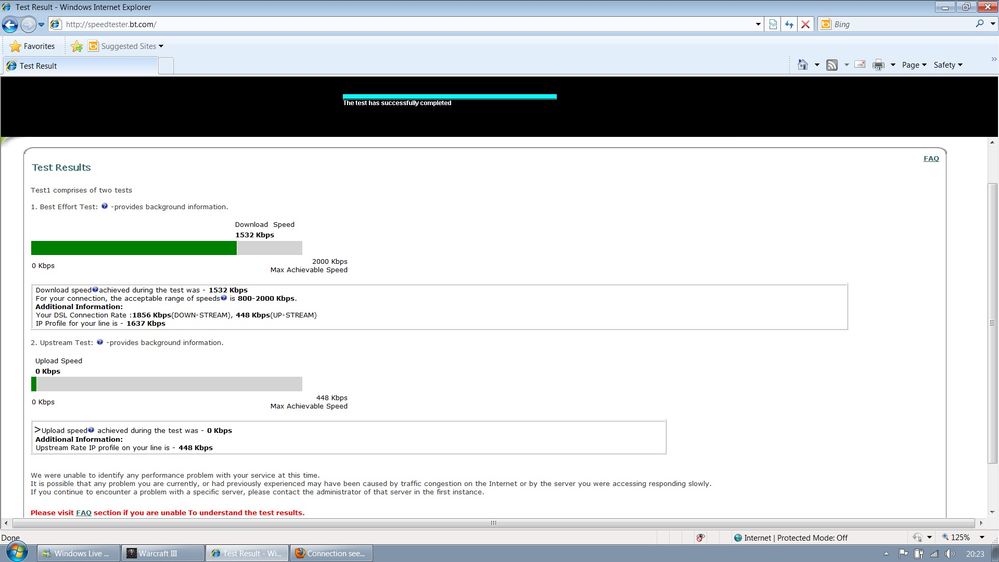Switch to Windows Live taskbar button
Viewport: 999px width, 562px height.
pos(76,553)
